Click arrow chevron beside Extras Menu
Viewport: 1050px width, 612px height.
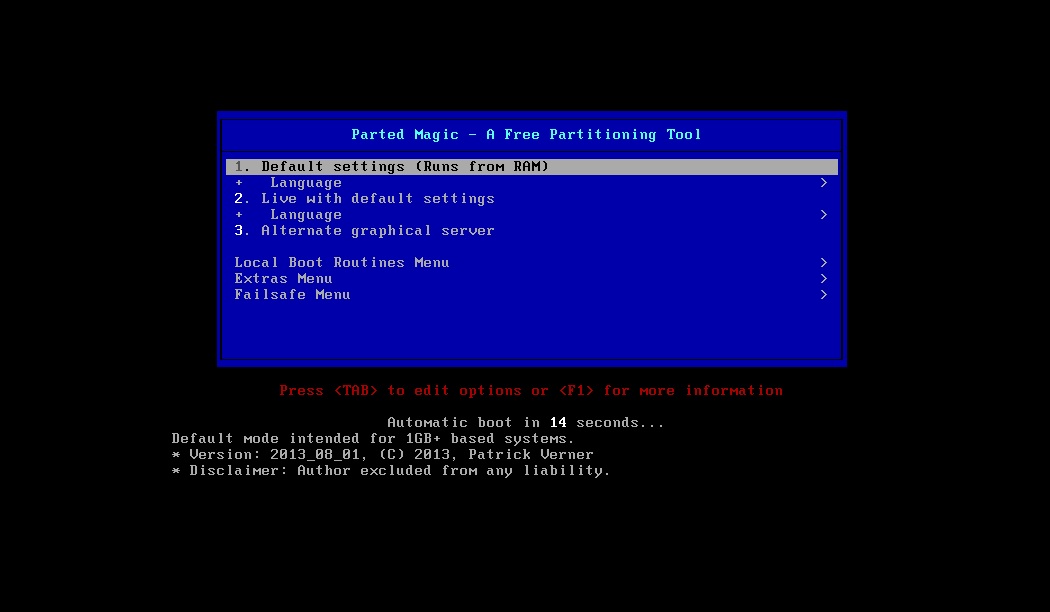pyautogui.click(x=824, y=279)
